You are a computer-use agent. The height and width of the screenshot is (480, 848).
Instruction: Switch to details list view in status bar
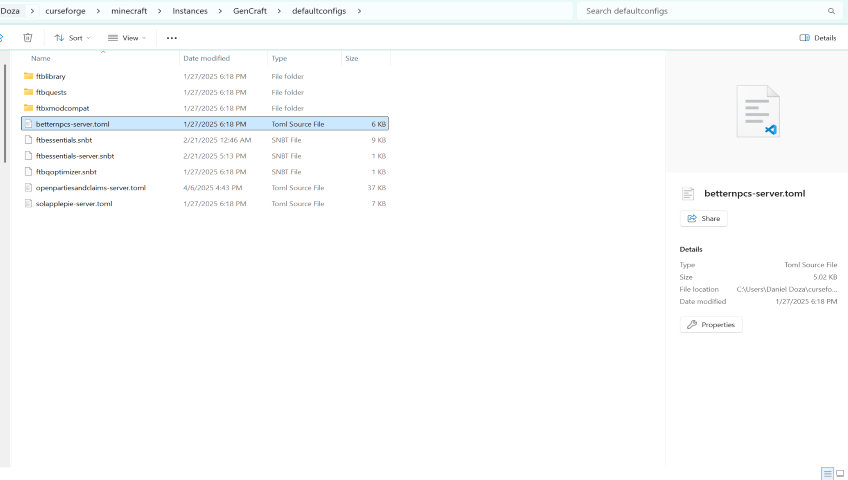[x=827, y=473]
